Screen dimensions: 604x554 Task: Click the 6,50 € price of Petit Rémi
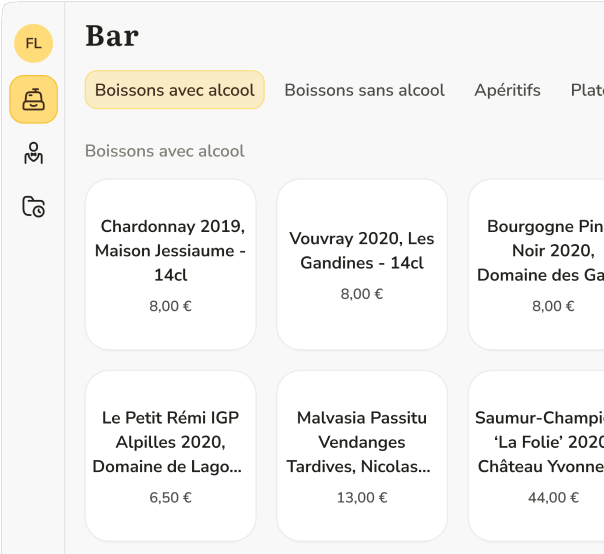[171, 497]
